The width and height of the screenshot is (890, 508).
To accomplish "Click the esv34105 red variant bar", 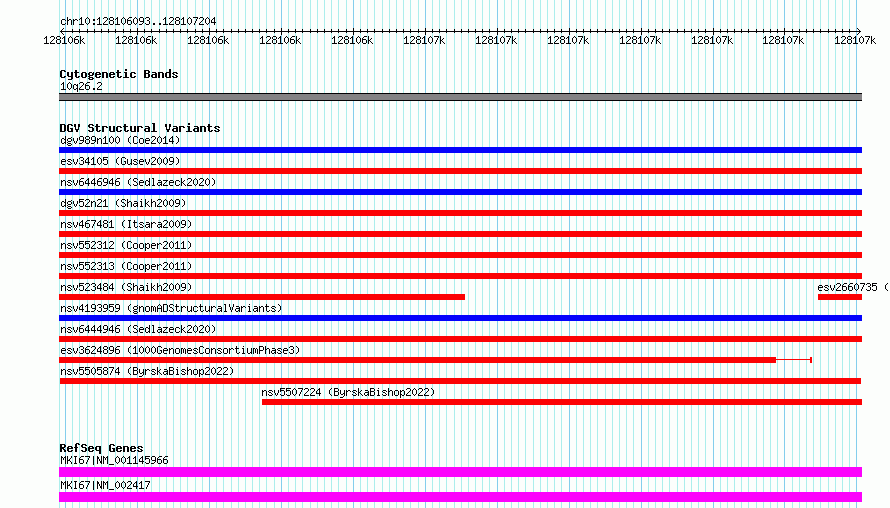I will 460,171.
